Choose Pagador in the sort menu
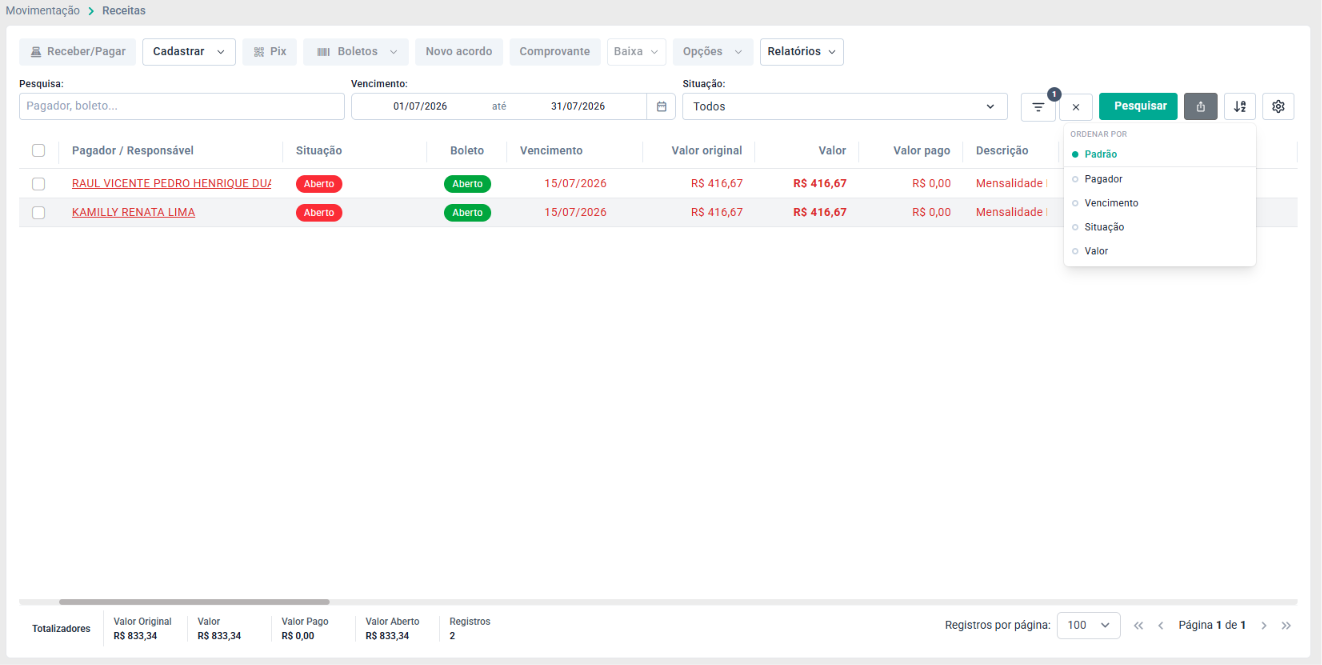The height and width of the screenshot is (665, 1322). pos(1103,179)
